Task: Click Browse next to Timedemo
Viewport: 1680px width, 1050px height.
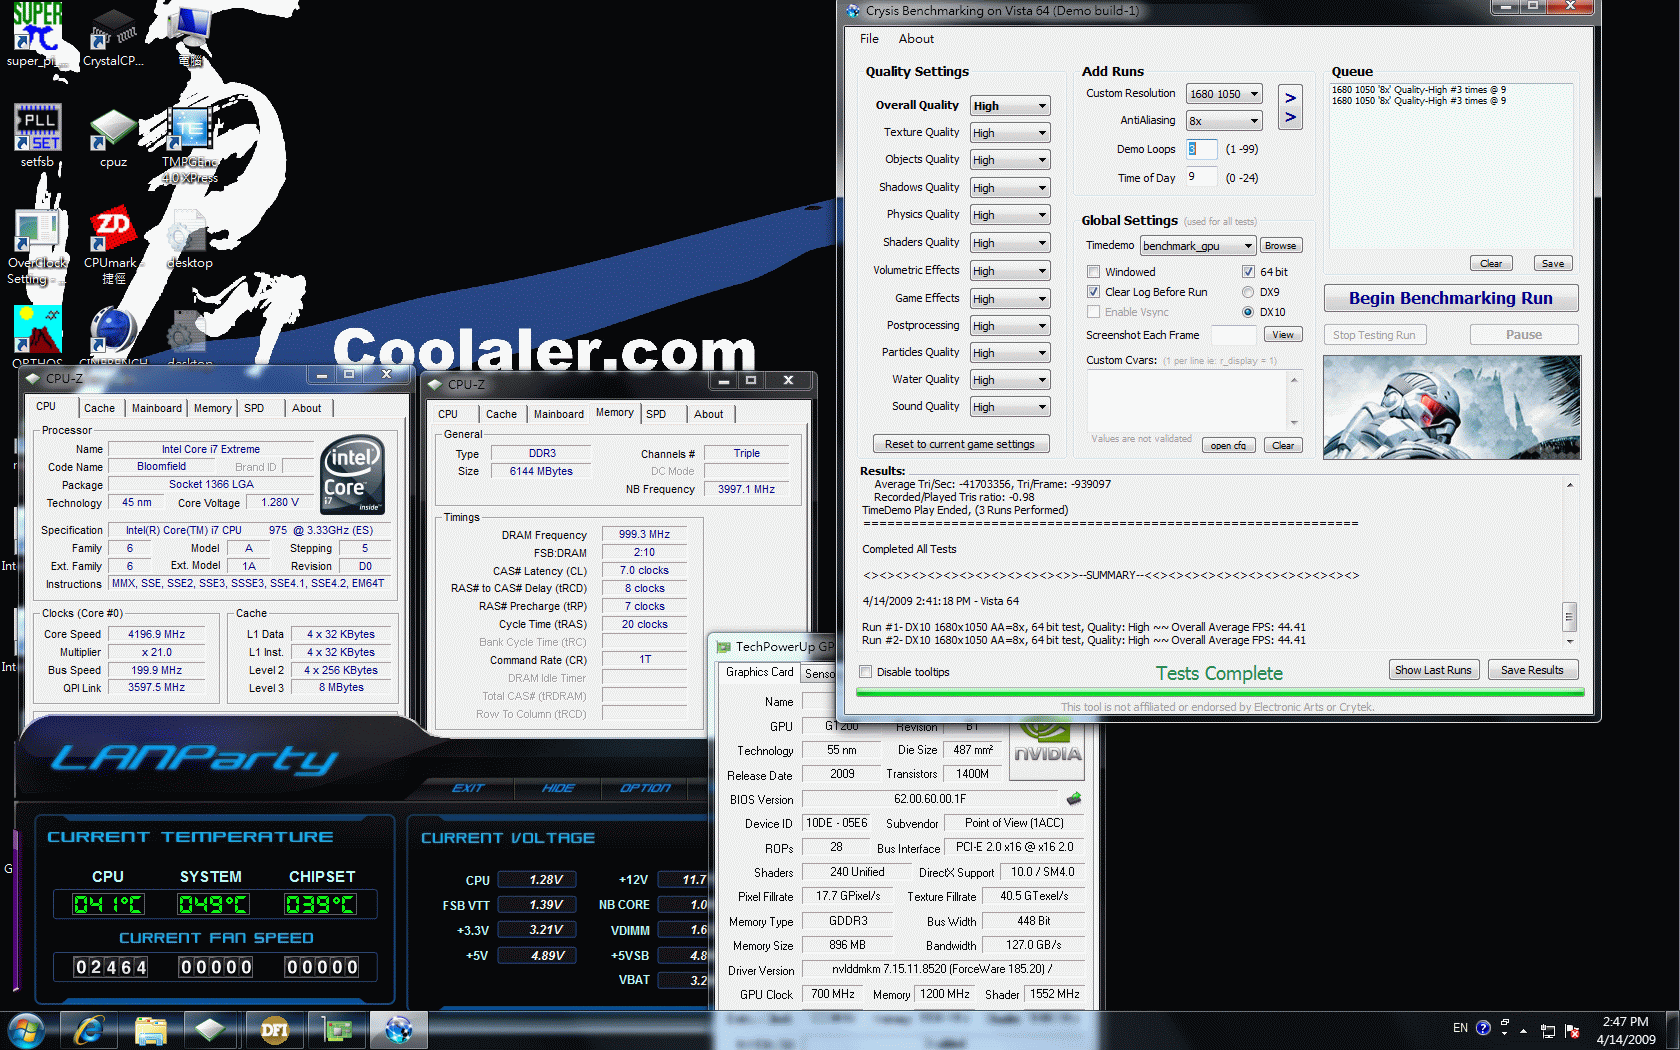Action: (1280, 246)
